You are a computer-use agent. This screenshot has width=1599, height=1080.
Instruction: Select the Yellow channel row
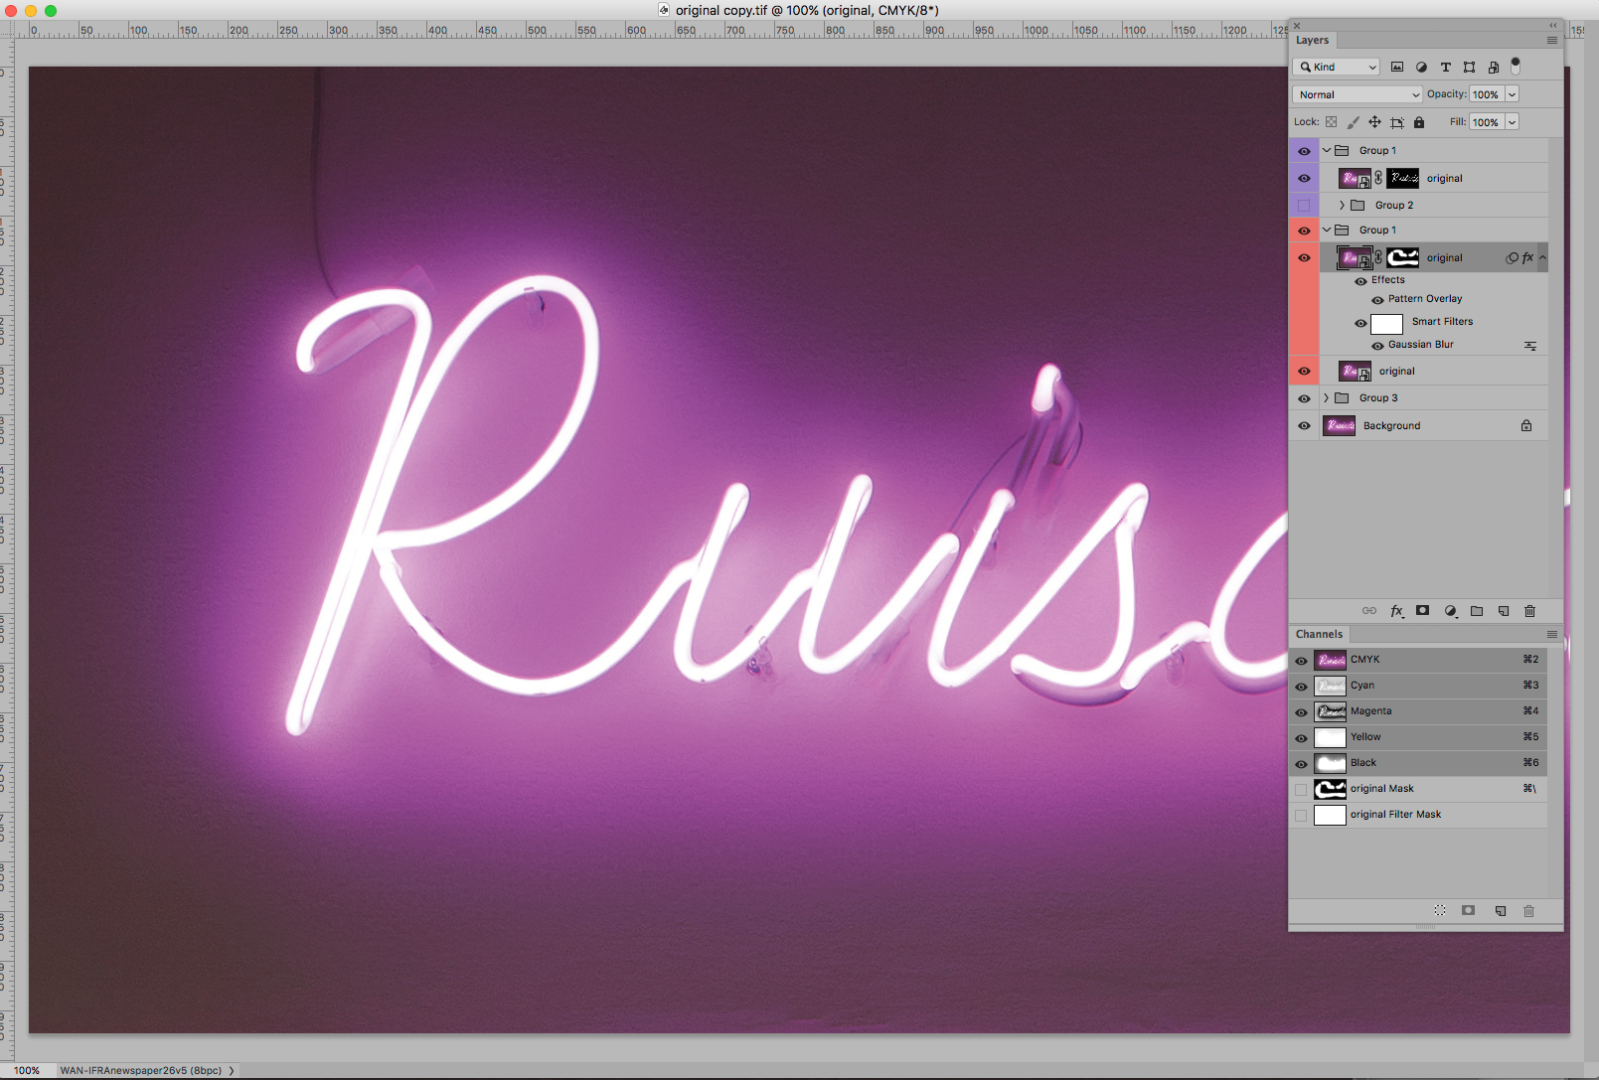(1418, 737)
